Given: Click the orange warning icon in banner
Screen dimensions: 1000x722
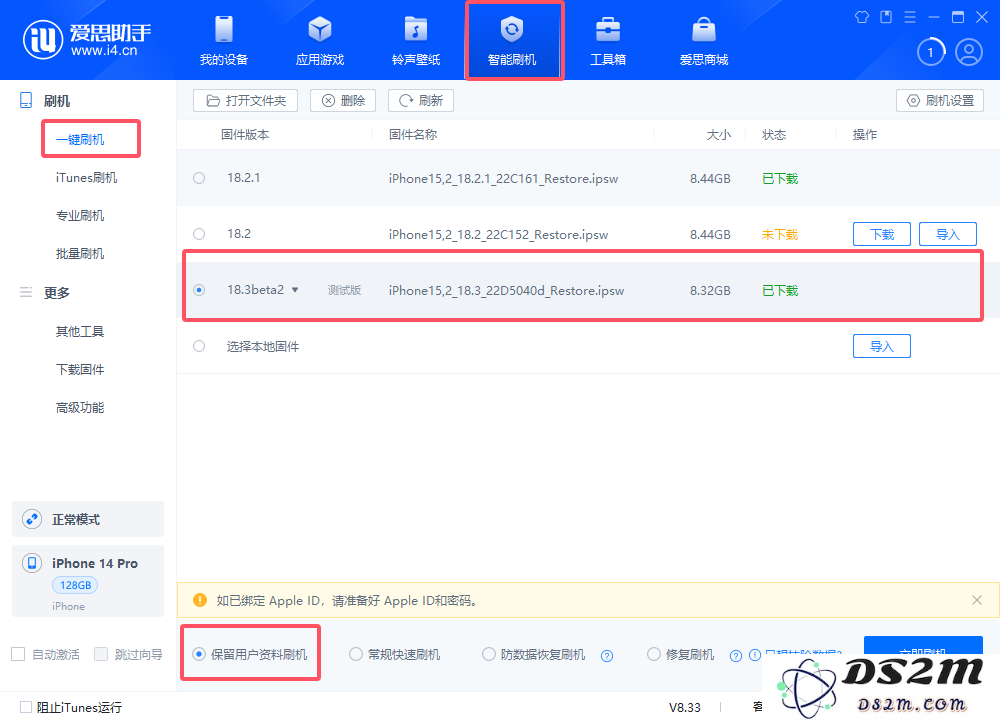Looking at the screenshot, I should pyautogui.click(x=200, y=600).
